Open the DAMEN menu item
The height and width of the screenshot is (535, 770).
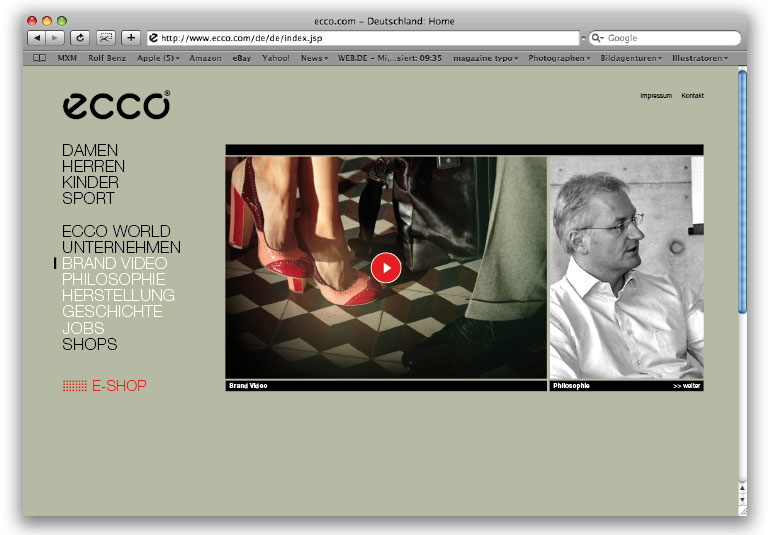(90, 150)
